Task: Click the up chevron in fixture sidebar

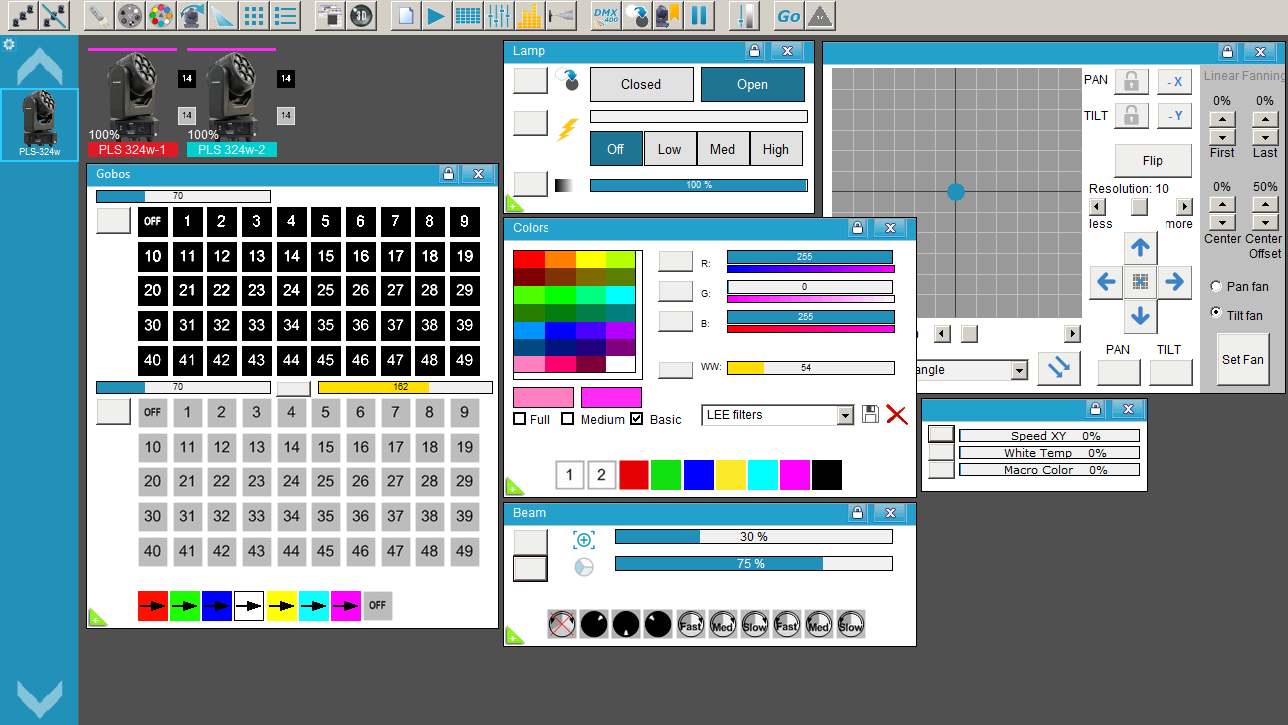Action: point(39,67)
